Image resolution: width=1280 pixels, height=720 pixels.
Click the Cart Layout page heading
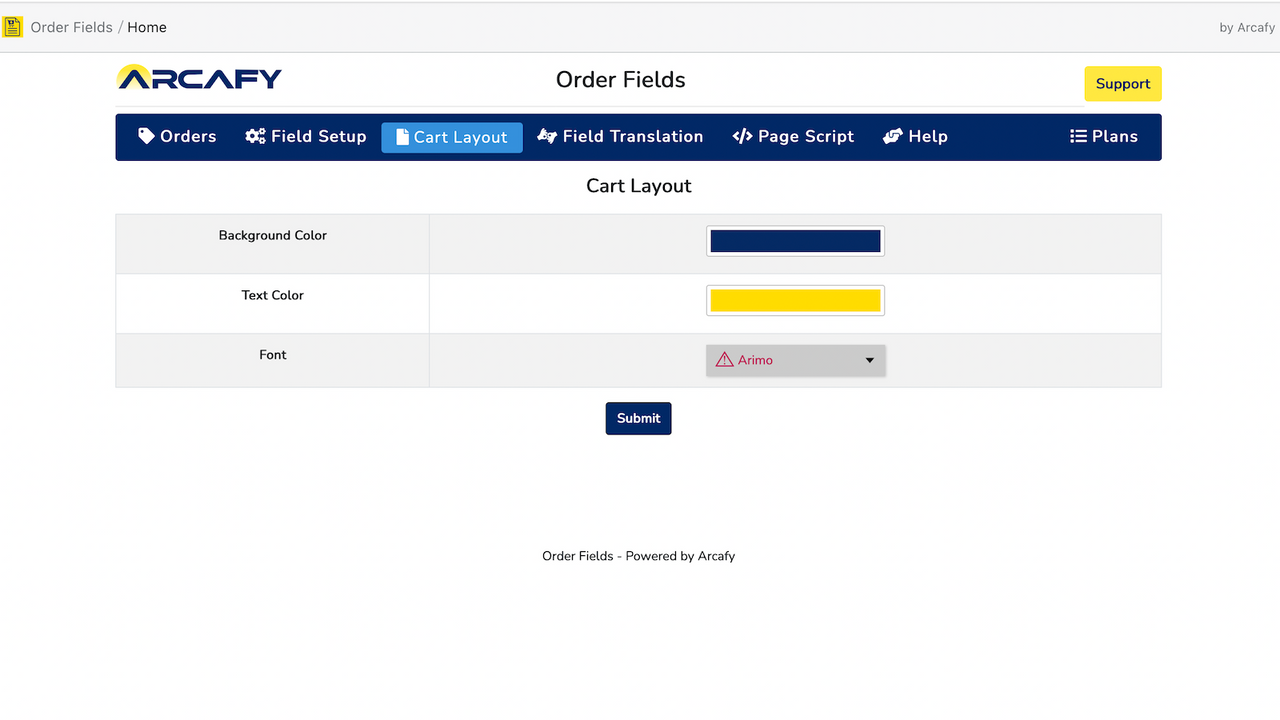pyautogui.click(x=639, y=186)
